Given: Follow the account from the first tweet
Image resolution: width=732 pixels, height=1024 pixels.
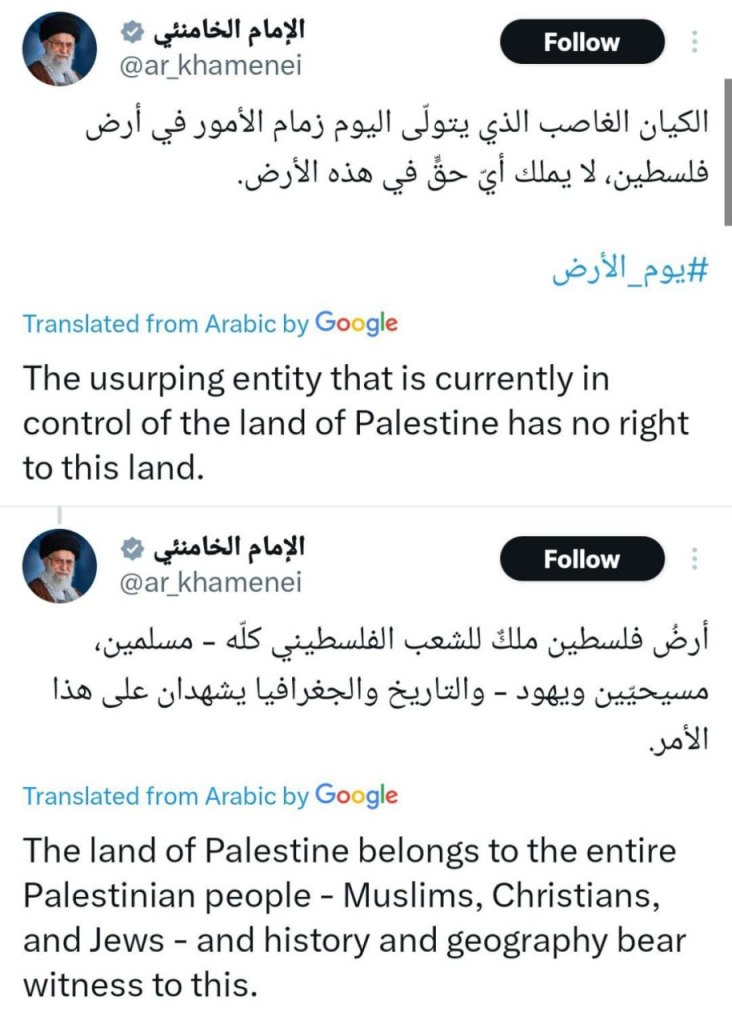Looking at the screenshot, I should point(581,42).
